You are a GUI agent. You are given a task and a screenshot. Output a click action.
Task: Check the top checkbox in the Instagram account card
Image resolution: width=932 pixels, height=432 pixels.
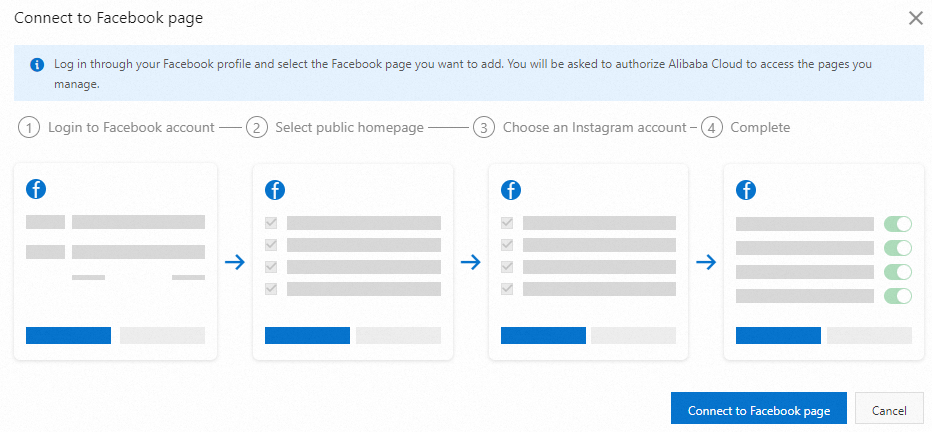507,223
